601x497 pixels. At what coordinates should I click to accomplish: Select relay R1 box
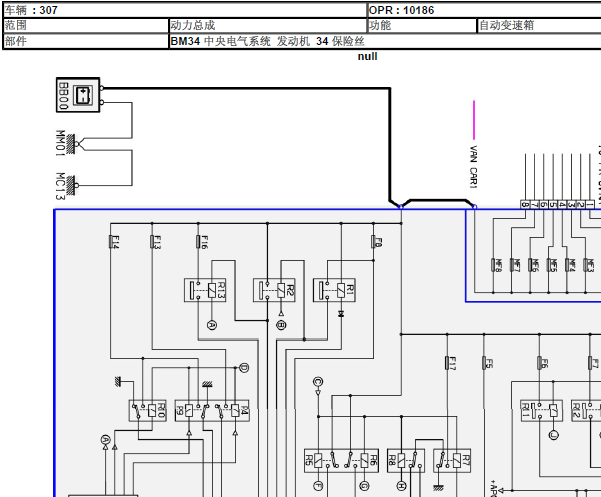point(334,290)
